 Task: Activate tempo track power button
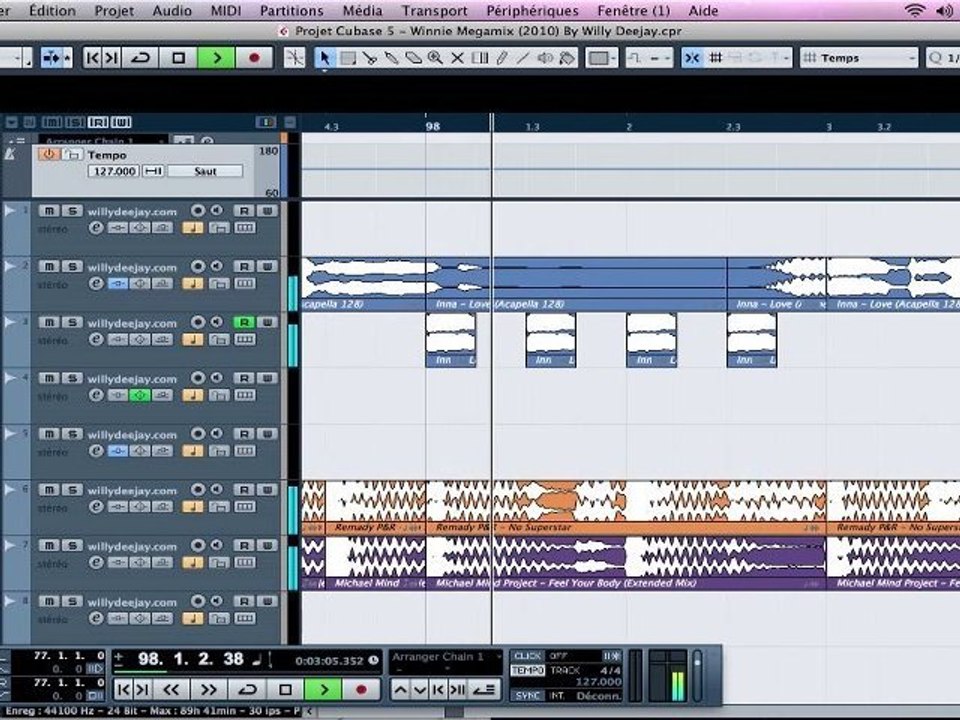pos(48,154)
